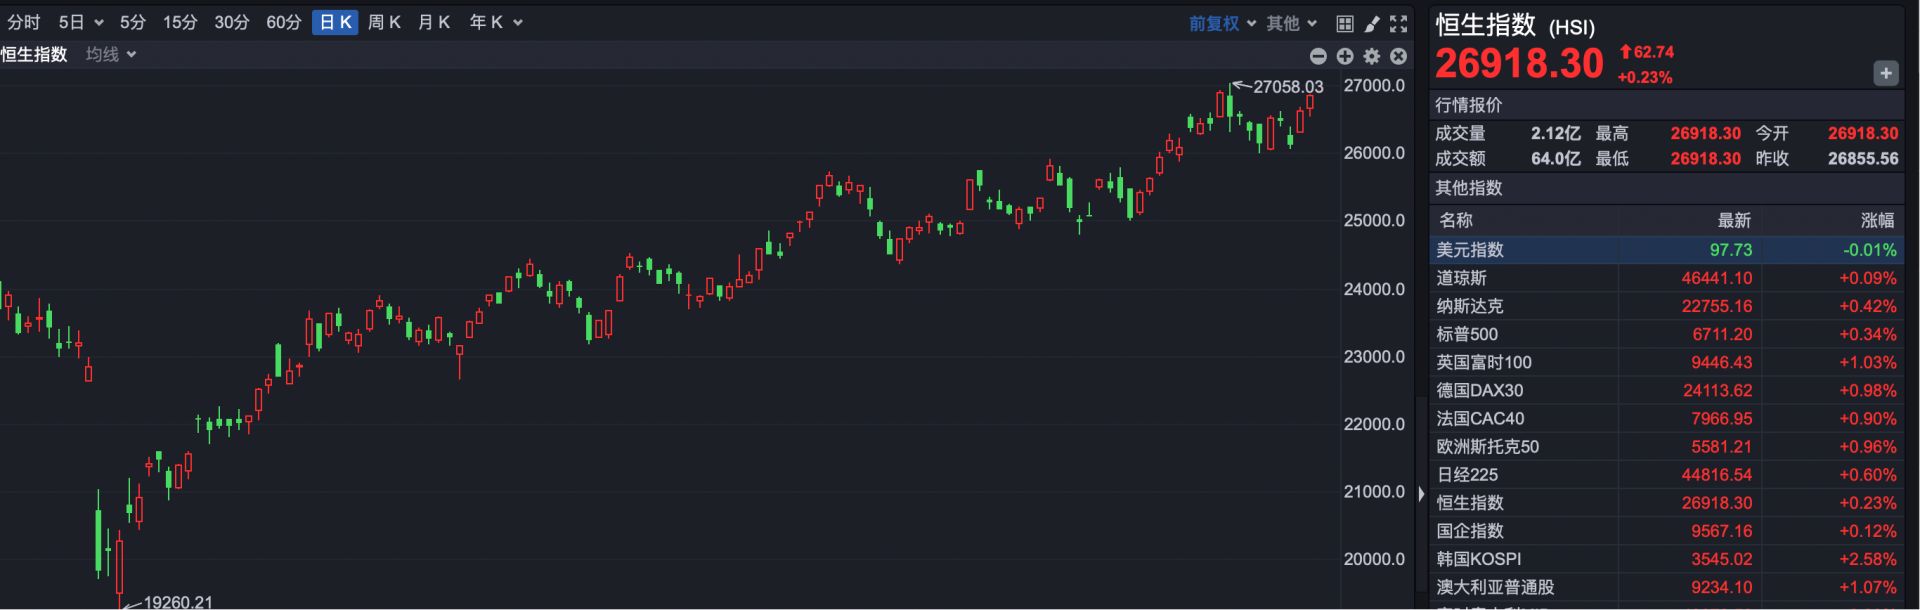Open the 5日 period dropdown
Image resolution: width=1920 pixels, height=610 pixels.
tap(80, 22)
